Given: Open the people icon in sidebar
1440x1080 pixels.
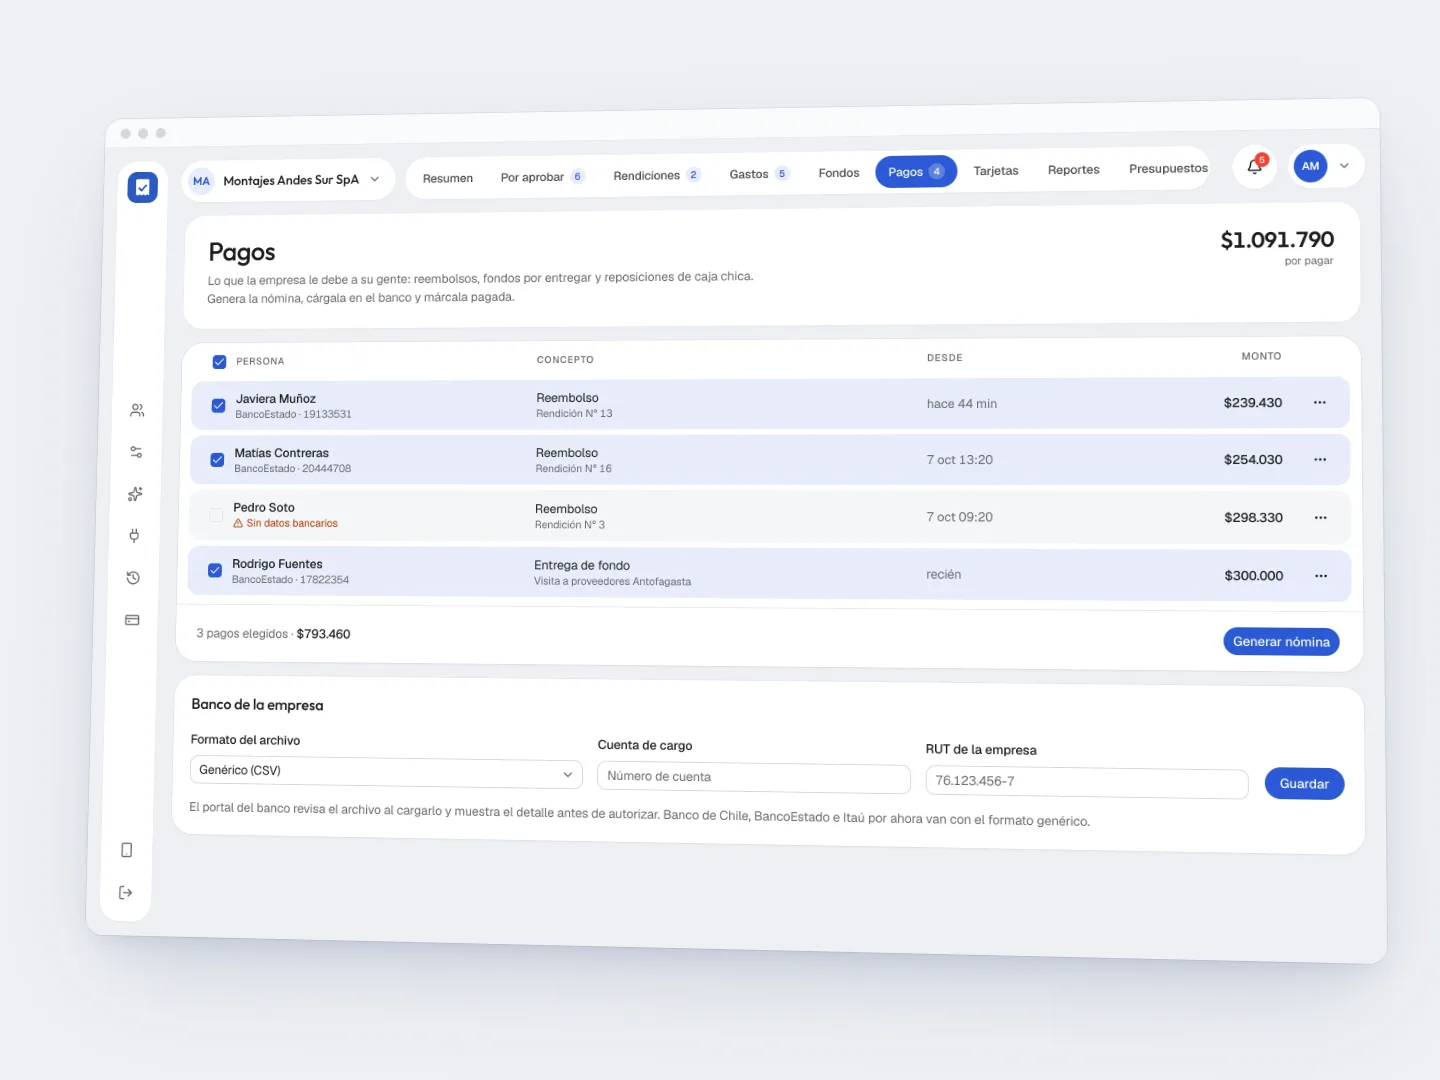Looking at the screenshot, I should (x=137, y=410).
